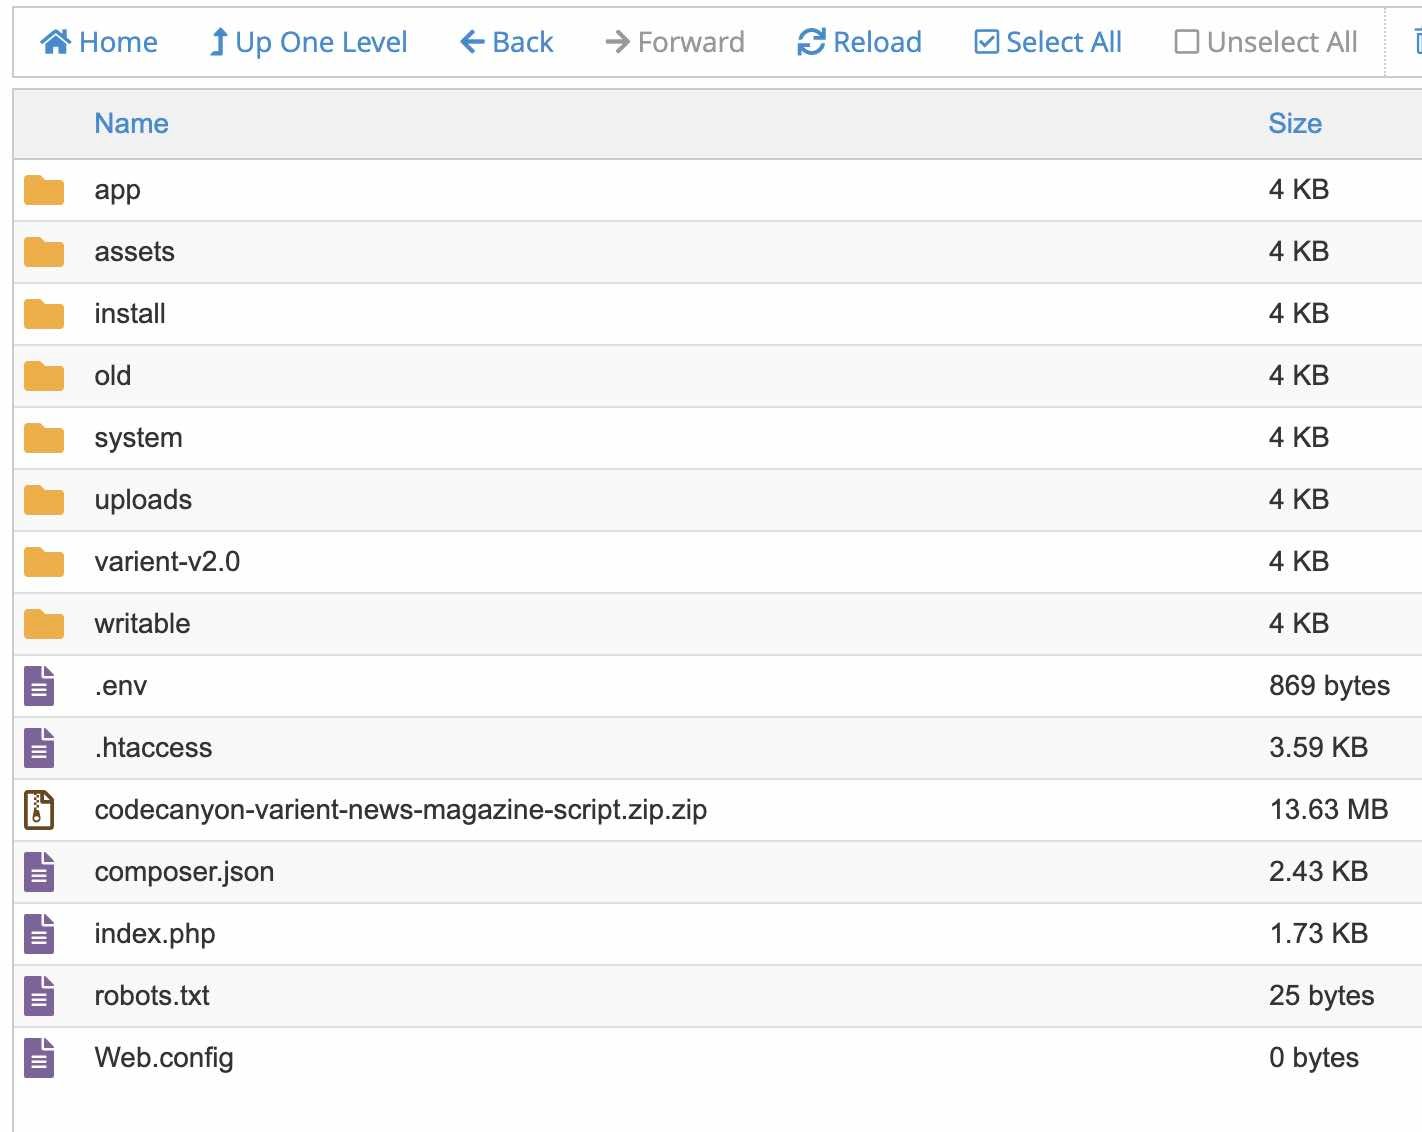Click the app folder icon
This screenshot has width=1422, height=1132.
coord(44,190)
